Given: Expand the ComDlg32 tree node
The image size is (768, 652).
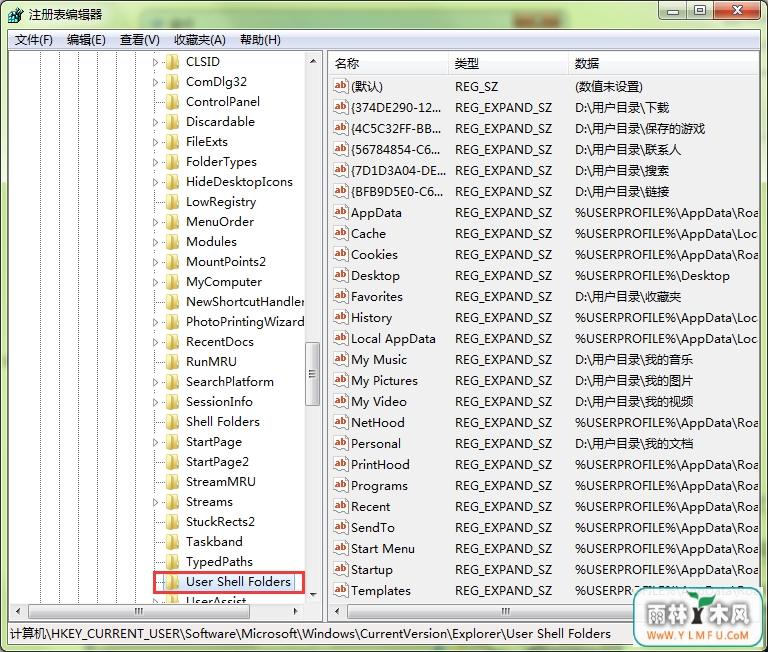Looking at the screenshot, I should (x=155, y=82).
